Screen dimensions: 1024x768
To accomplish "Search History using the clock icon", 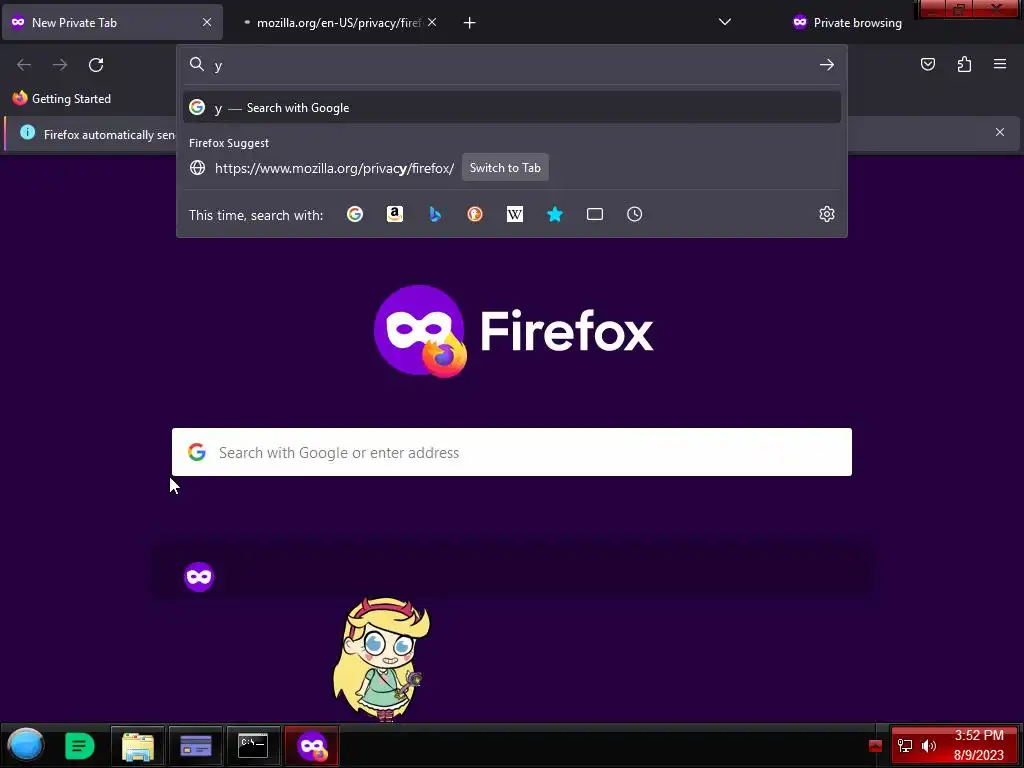I will pos(634,214).
